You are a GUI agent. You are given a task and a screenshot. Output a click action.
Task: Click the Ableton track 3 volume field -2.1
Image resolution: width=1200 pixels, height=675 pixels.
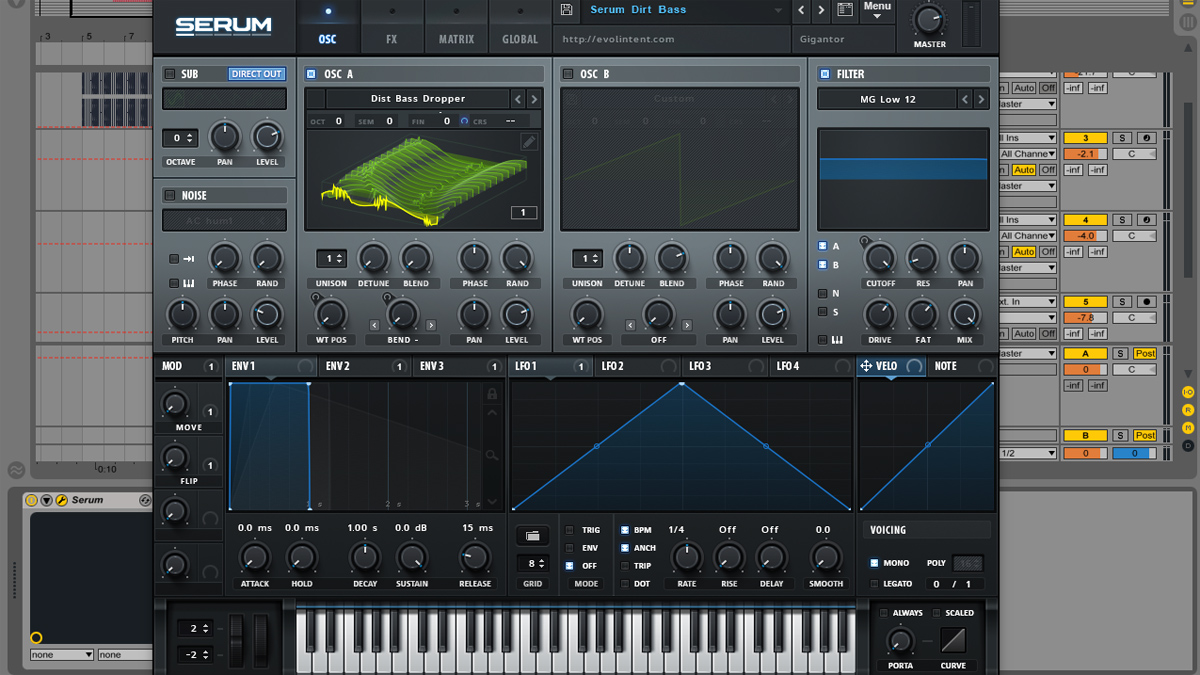1085,154
